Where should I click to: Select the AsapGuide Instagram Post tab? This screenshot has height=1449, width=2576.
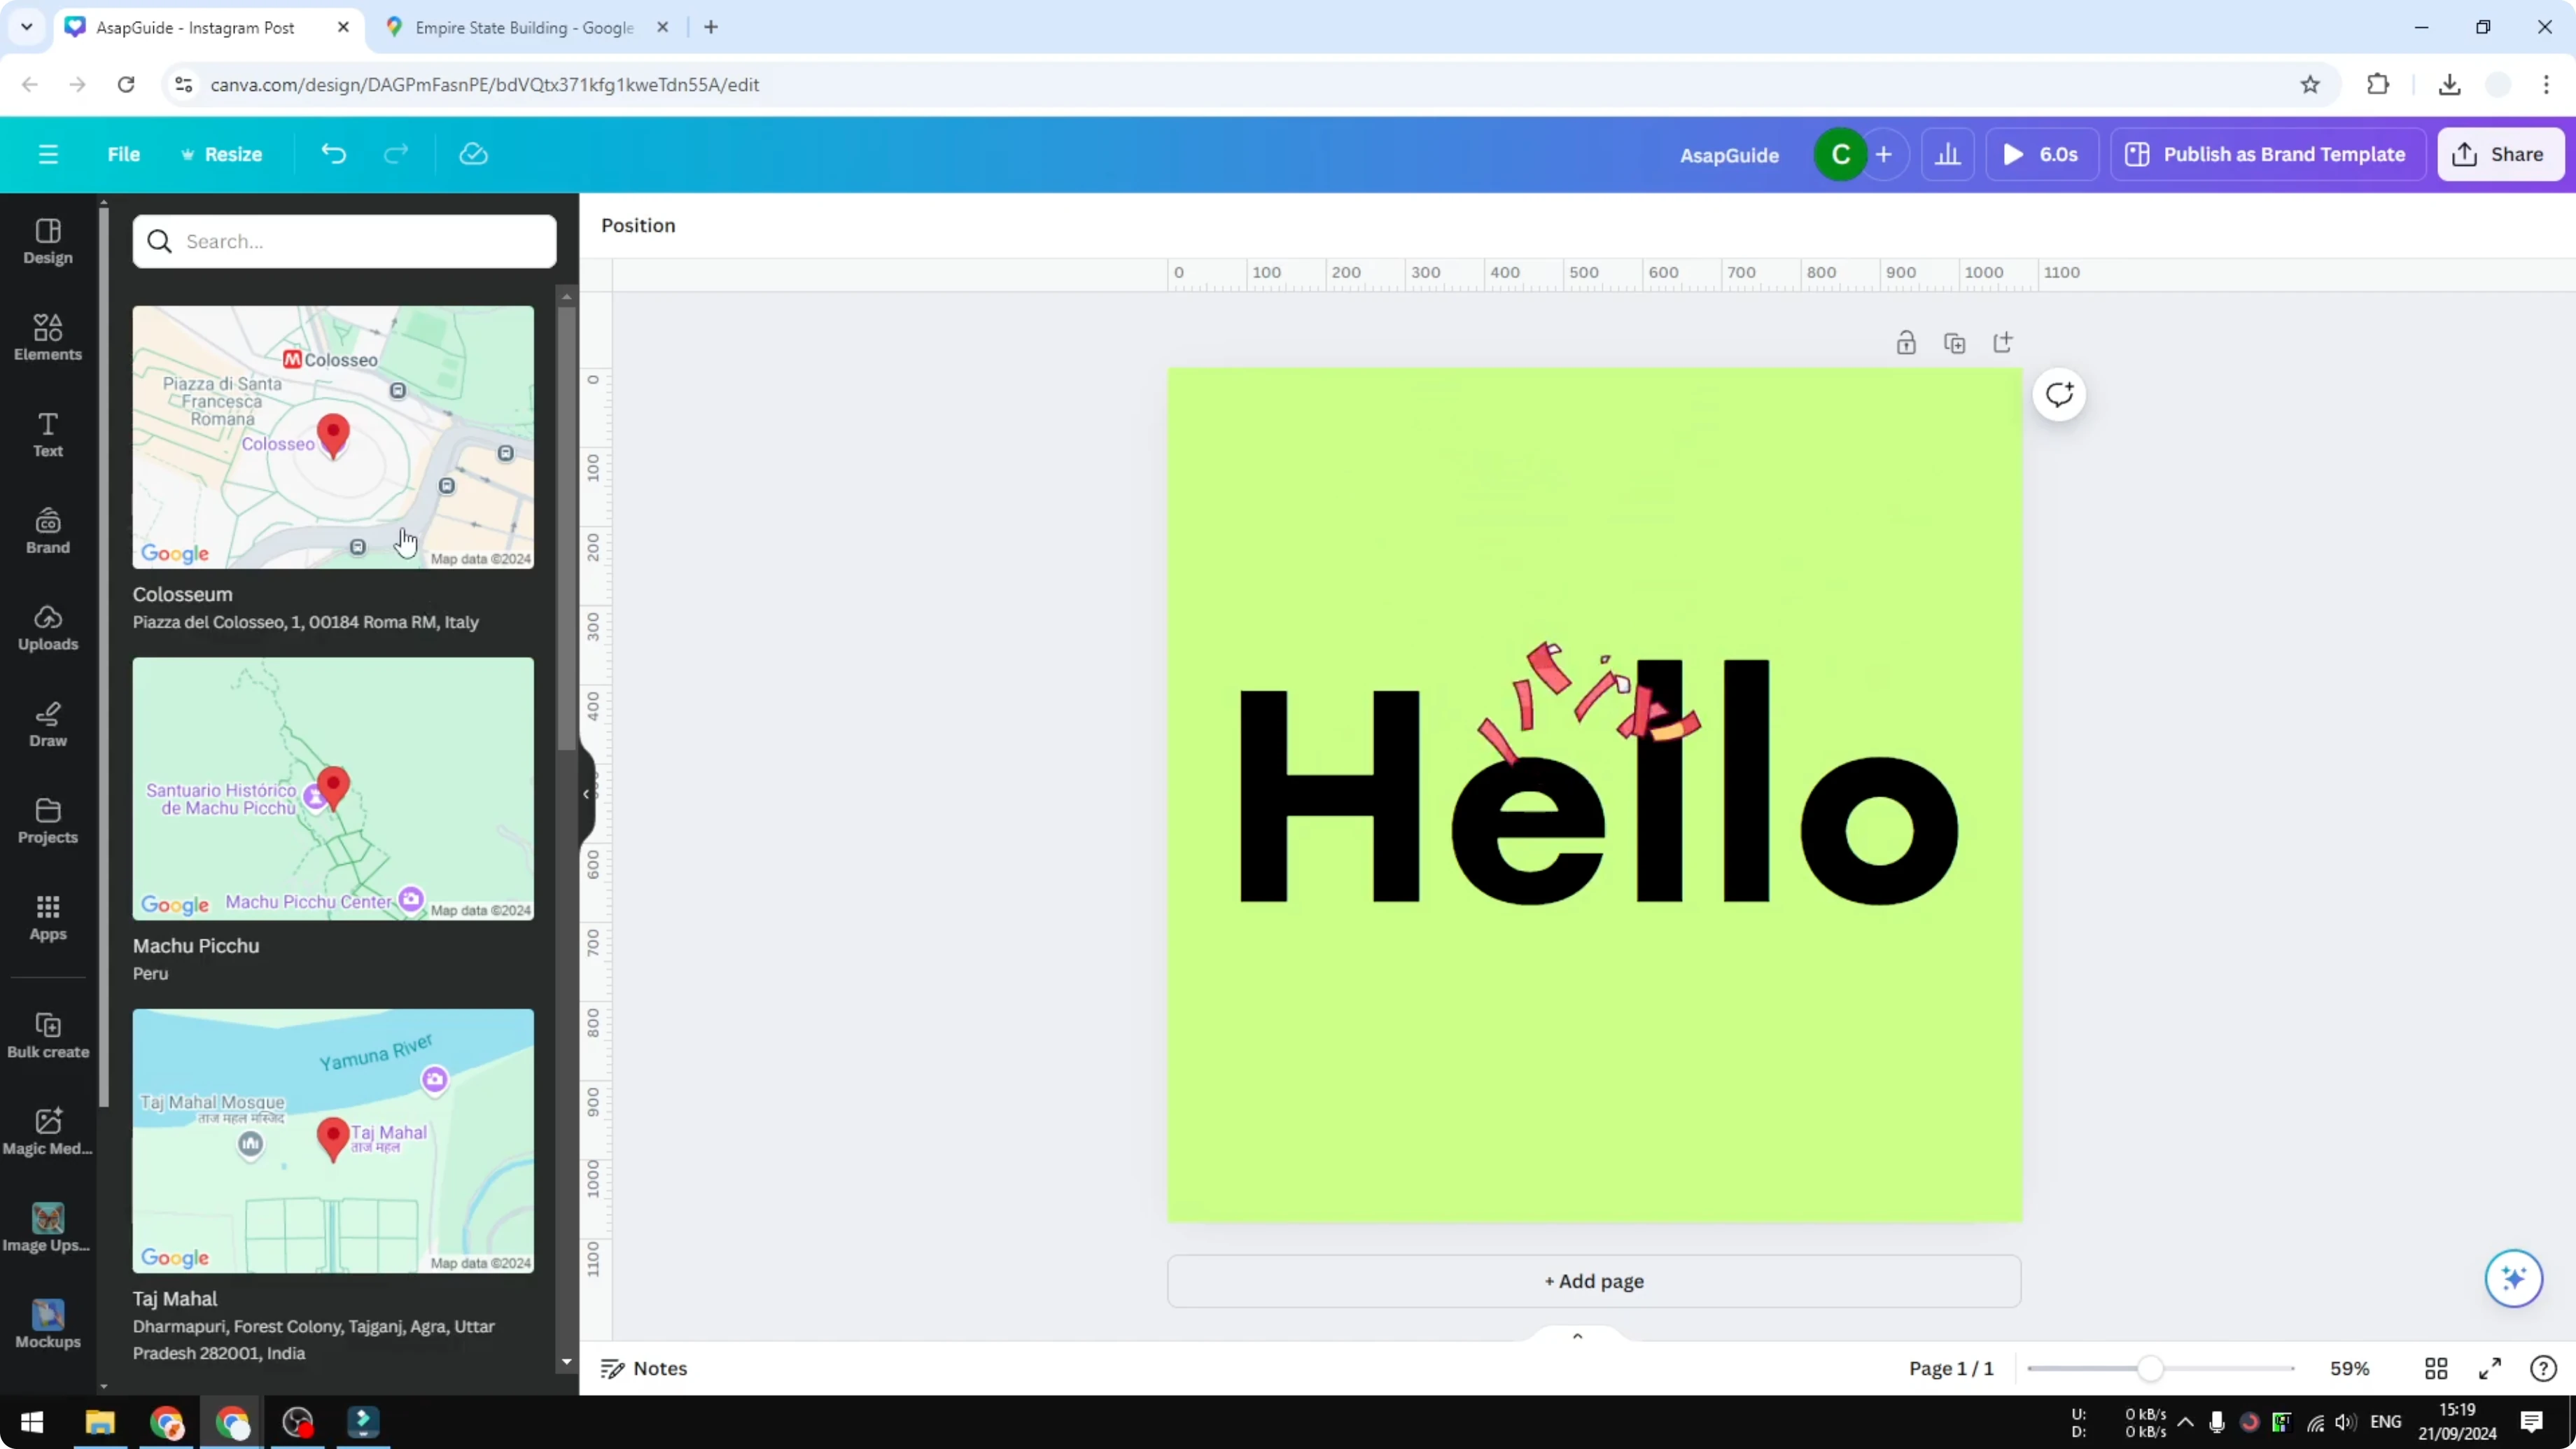[195, 27]
